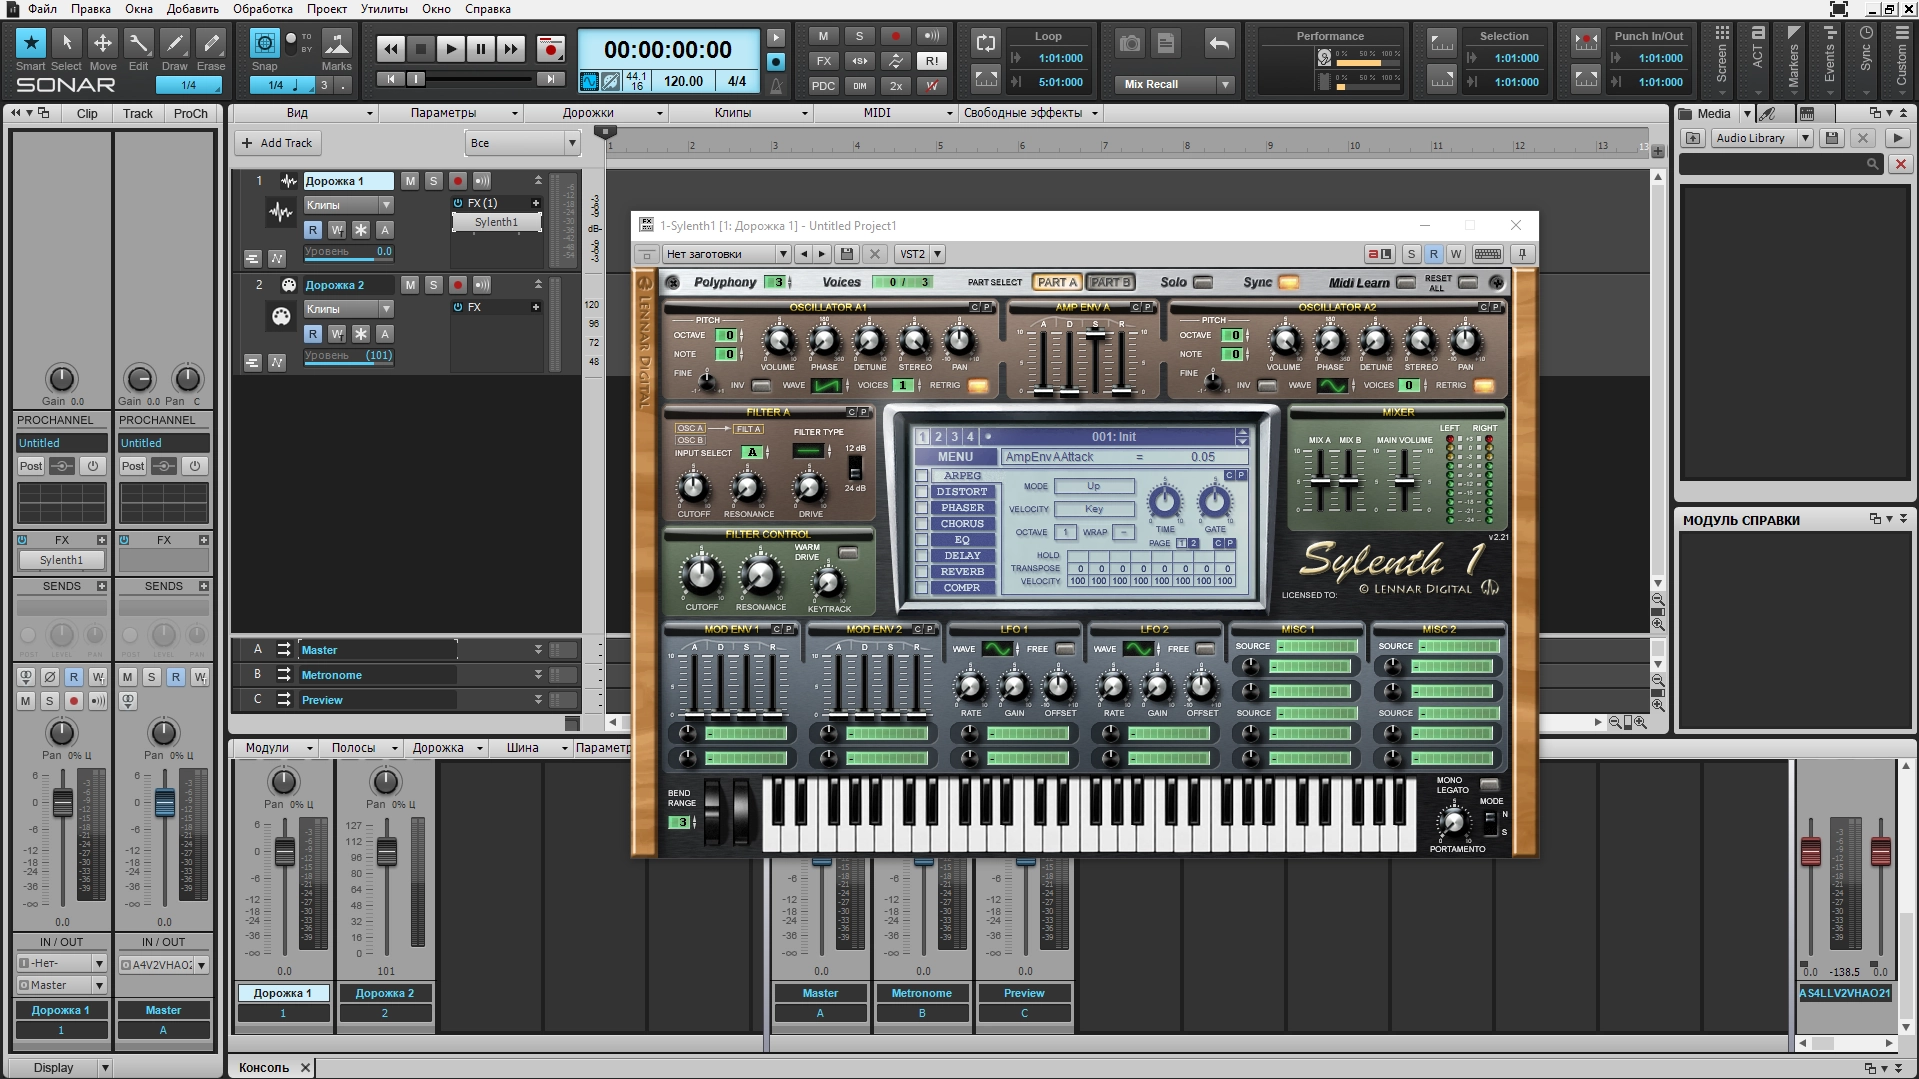The image size is (1919, 1079).
Task: Arm the transport Record button
Action: point(550,48)
